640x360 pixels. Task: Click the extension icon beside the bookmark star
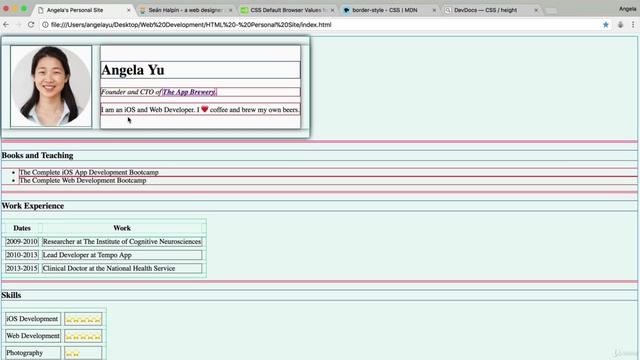(620, 24)
